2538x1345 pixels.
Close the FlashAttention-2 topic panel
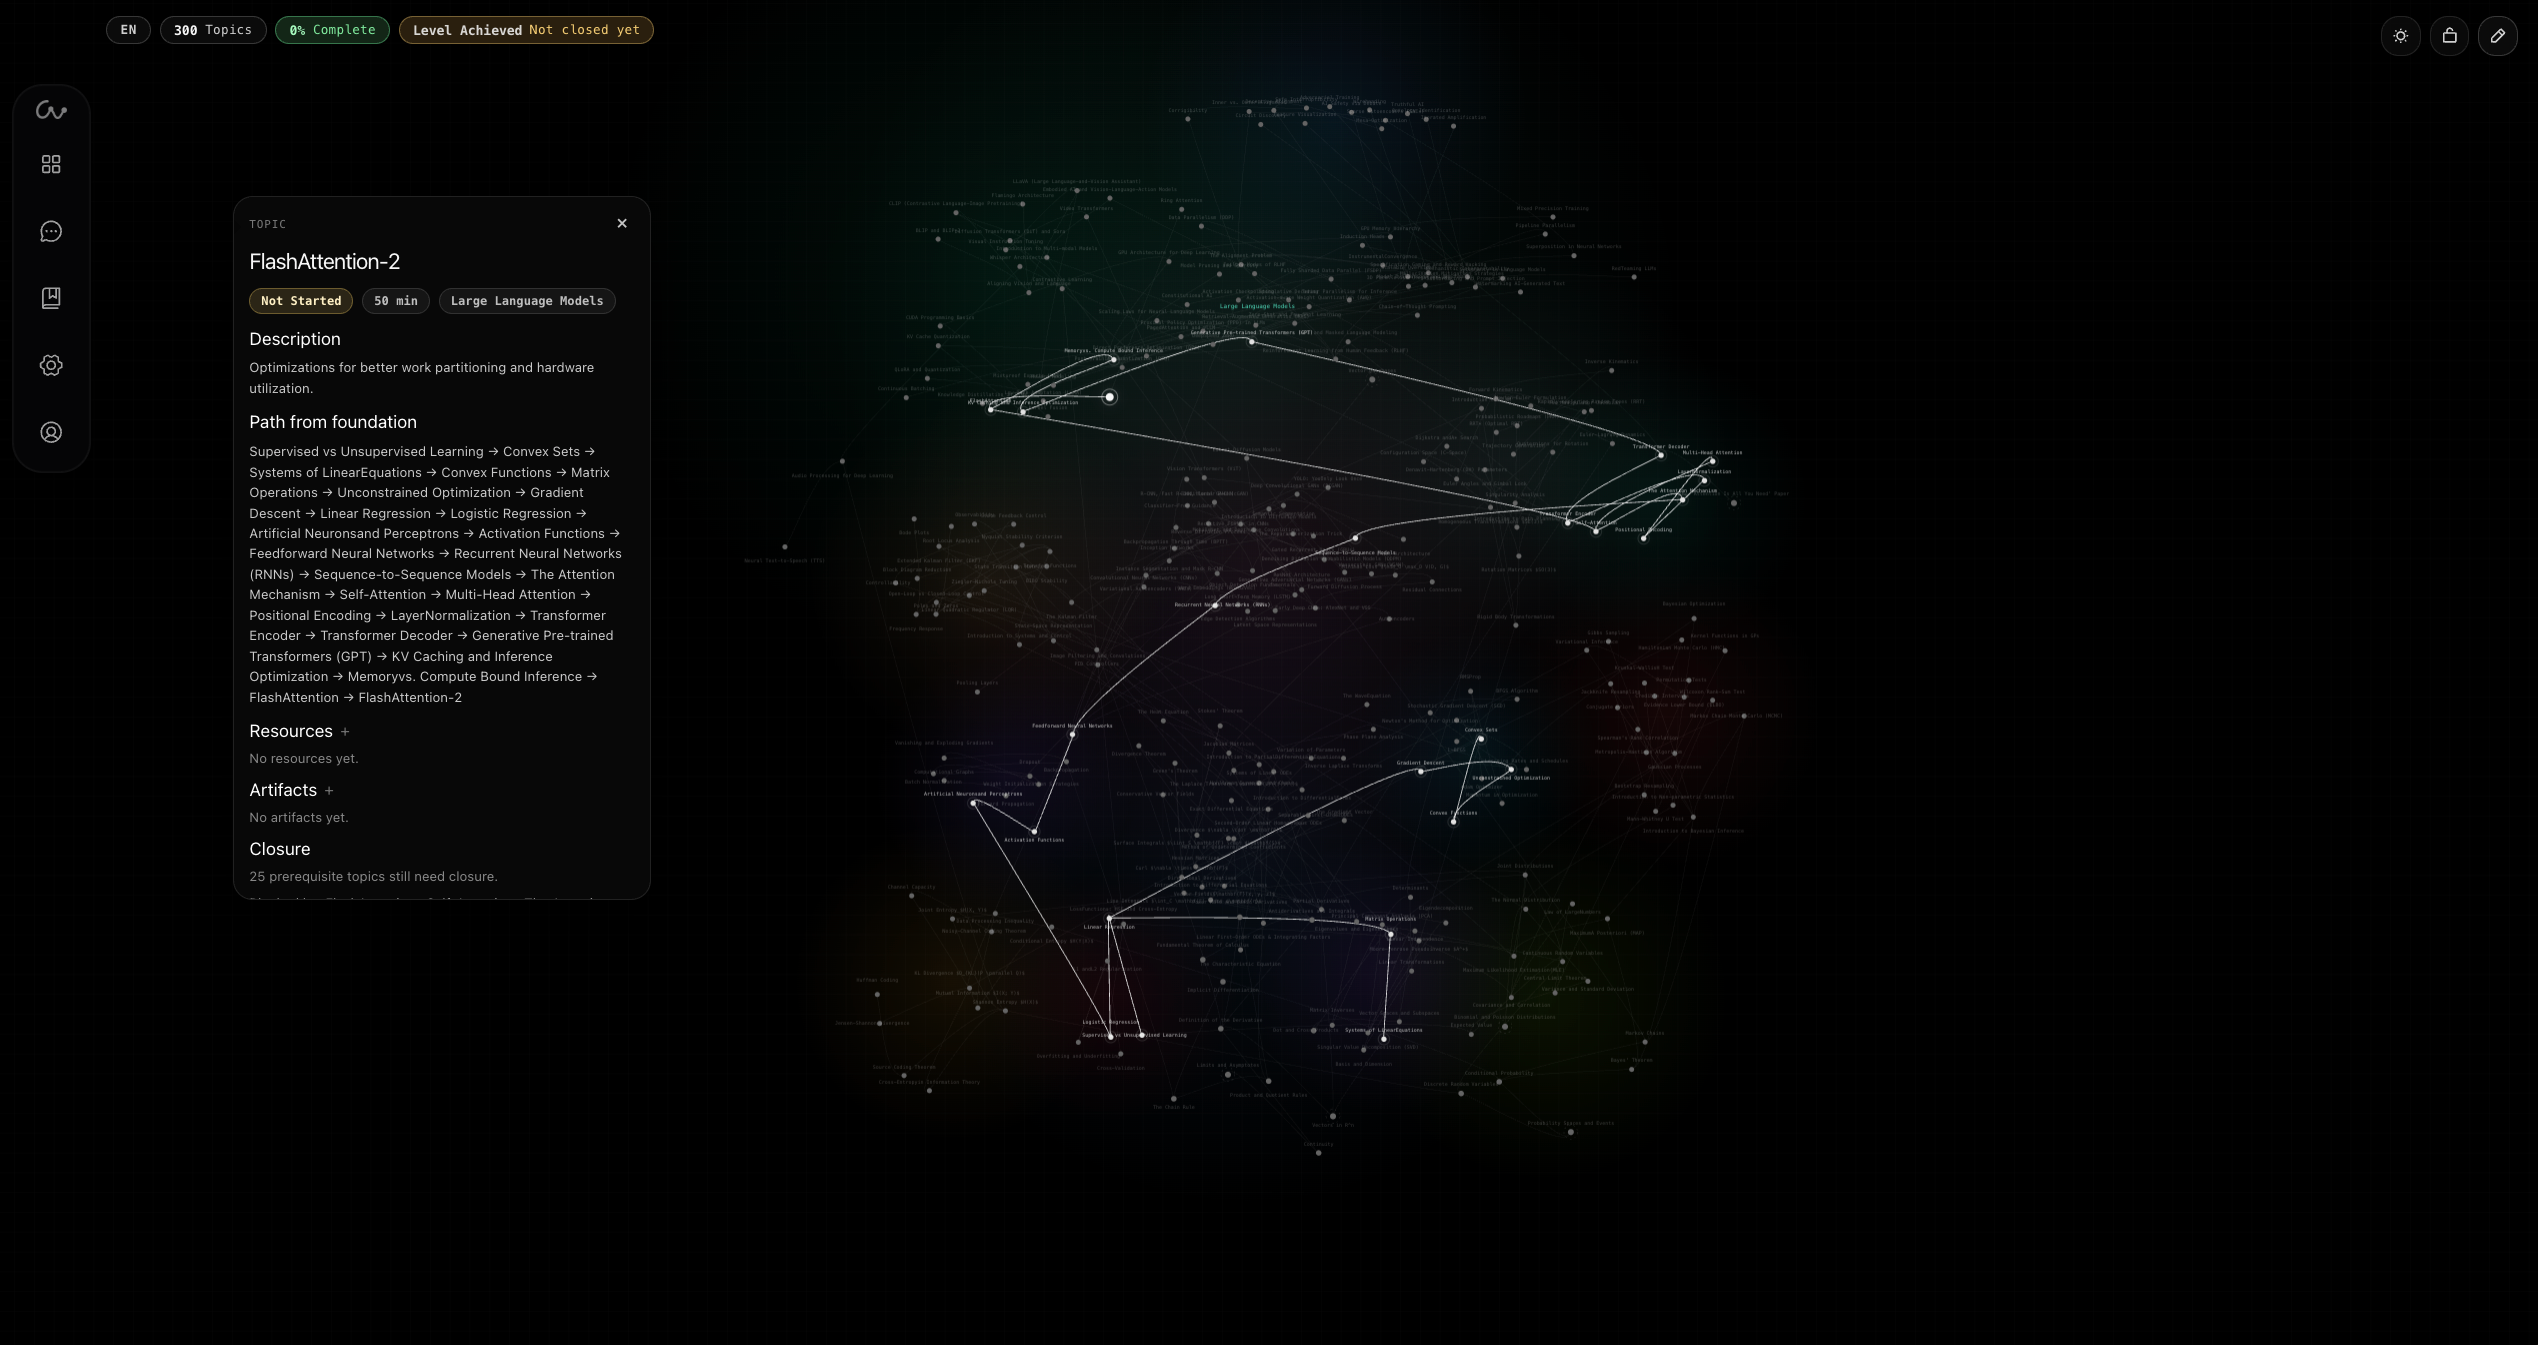pos(622,223)
